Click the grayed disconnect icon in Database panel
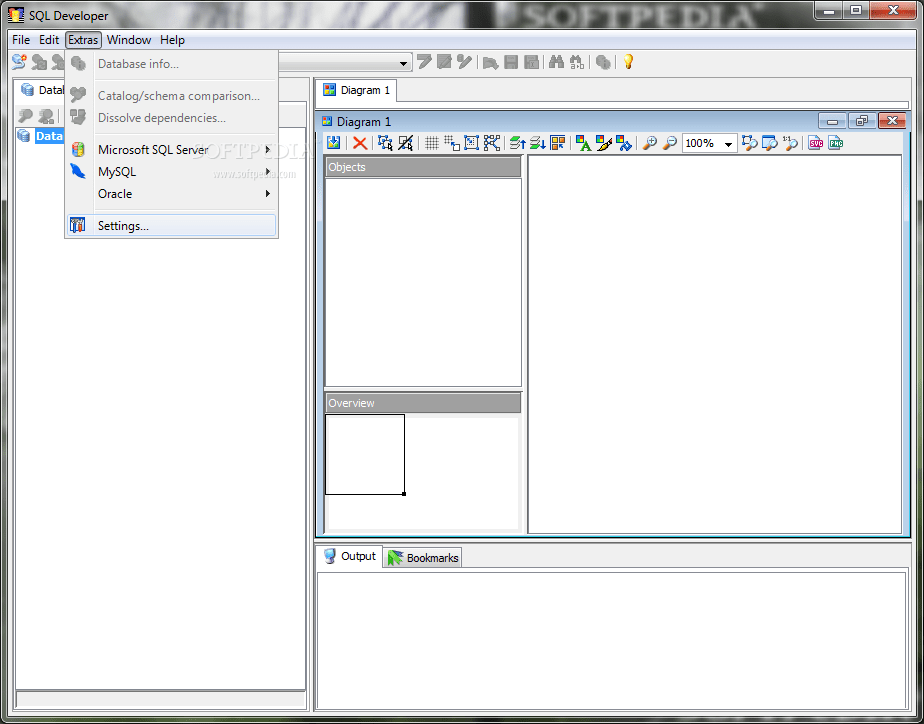 (46, 115)
